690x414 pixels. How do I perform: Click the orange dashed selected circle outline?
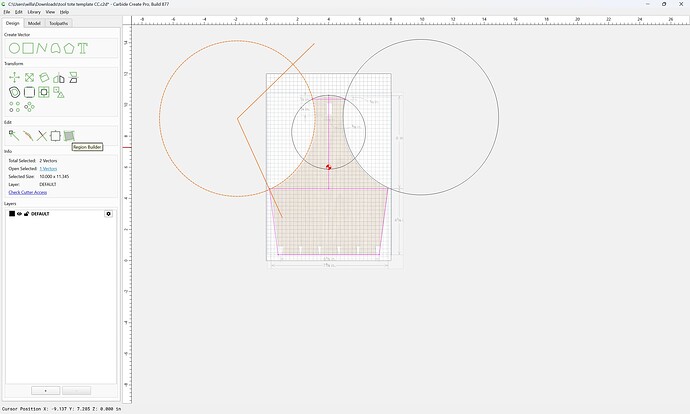click(x=160, y=118)
